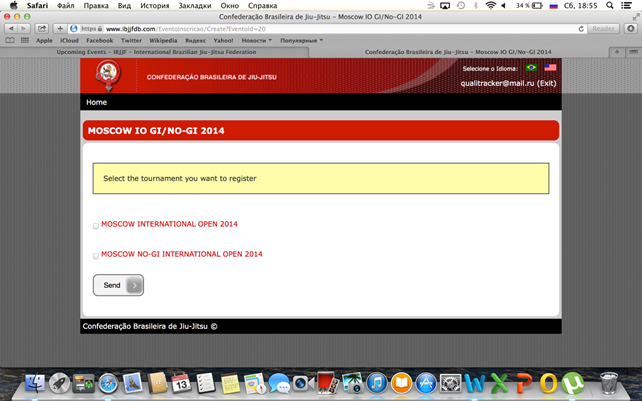
Task: Open Messages speech bubbles in the dock
Action: click(x=279, y=383)
